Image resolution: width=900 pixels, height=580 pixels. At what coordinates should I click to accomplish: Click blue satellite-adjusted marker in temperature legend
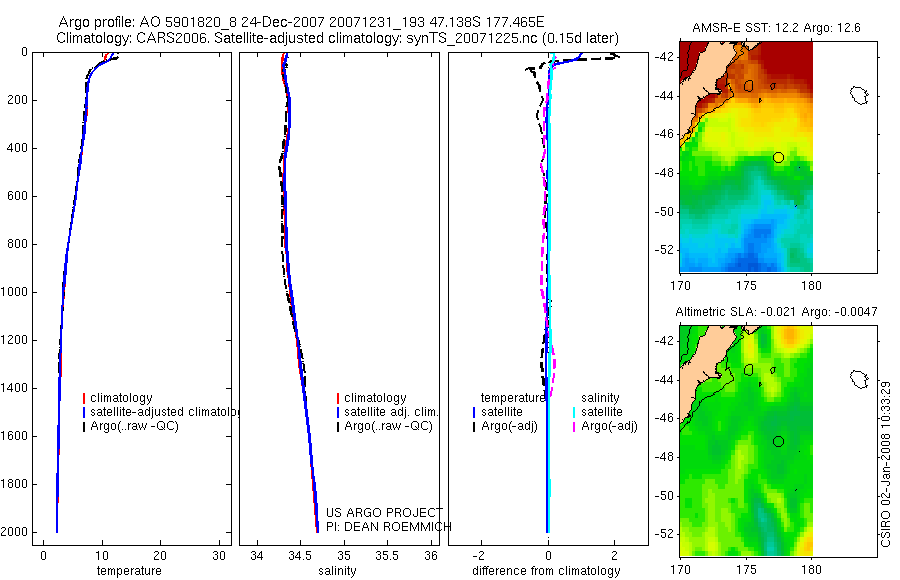tap(84, 412)
